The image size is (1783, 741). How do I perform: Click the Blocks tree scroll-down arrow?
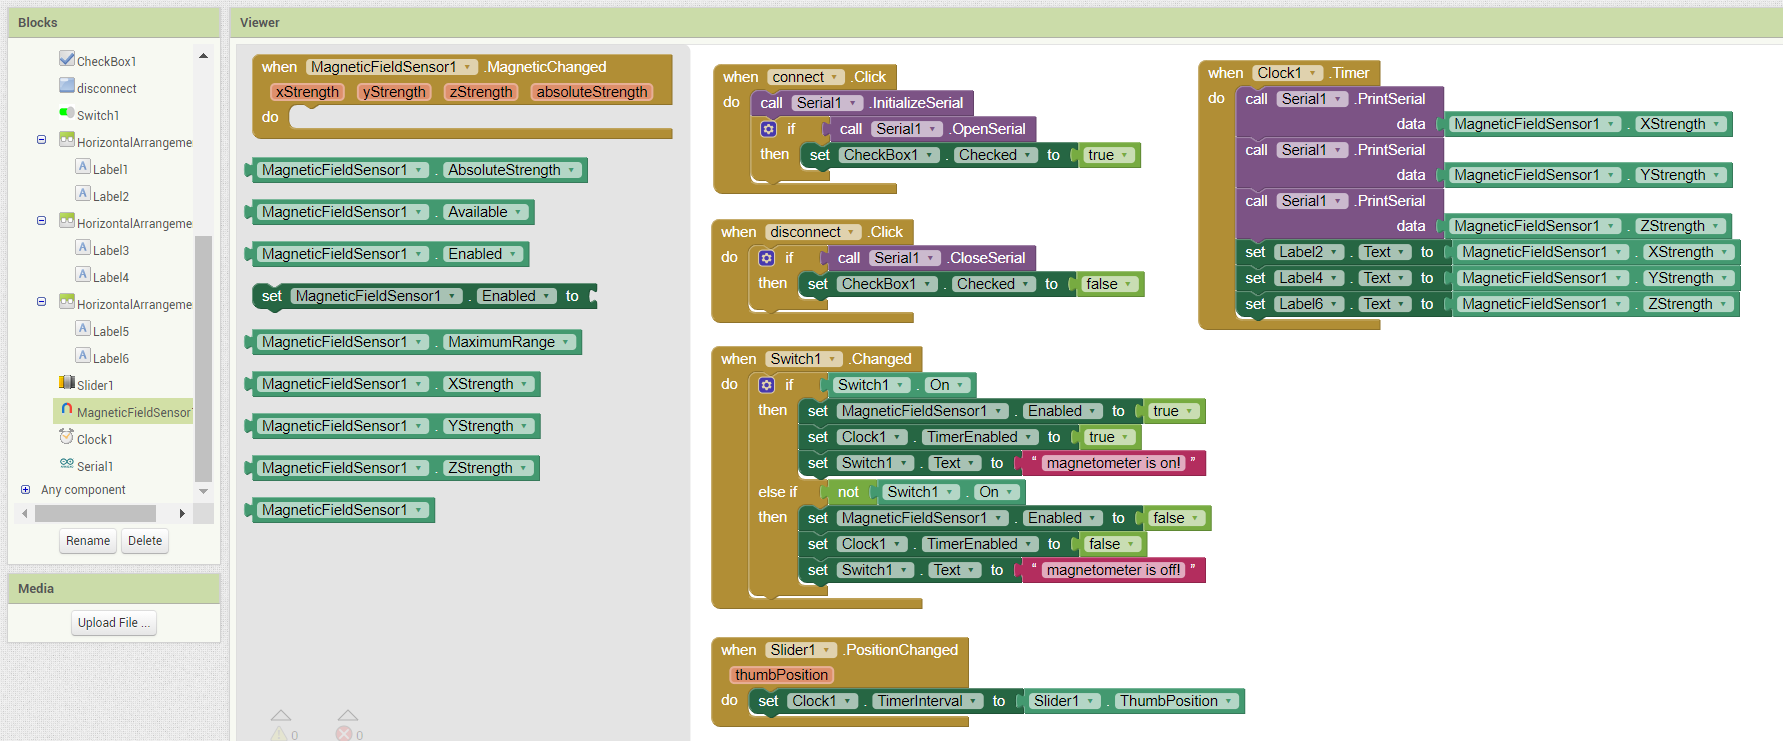click(x=203, y=491)
